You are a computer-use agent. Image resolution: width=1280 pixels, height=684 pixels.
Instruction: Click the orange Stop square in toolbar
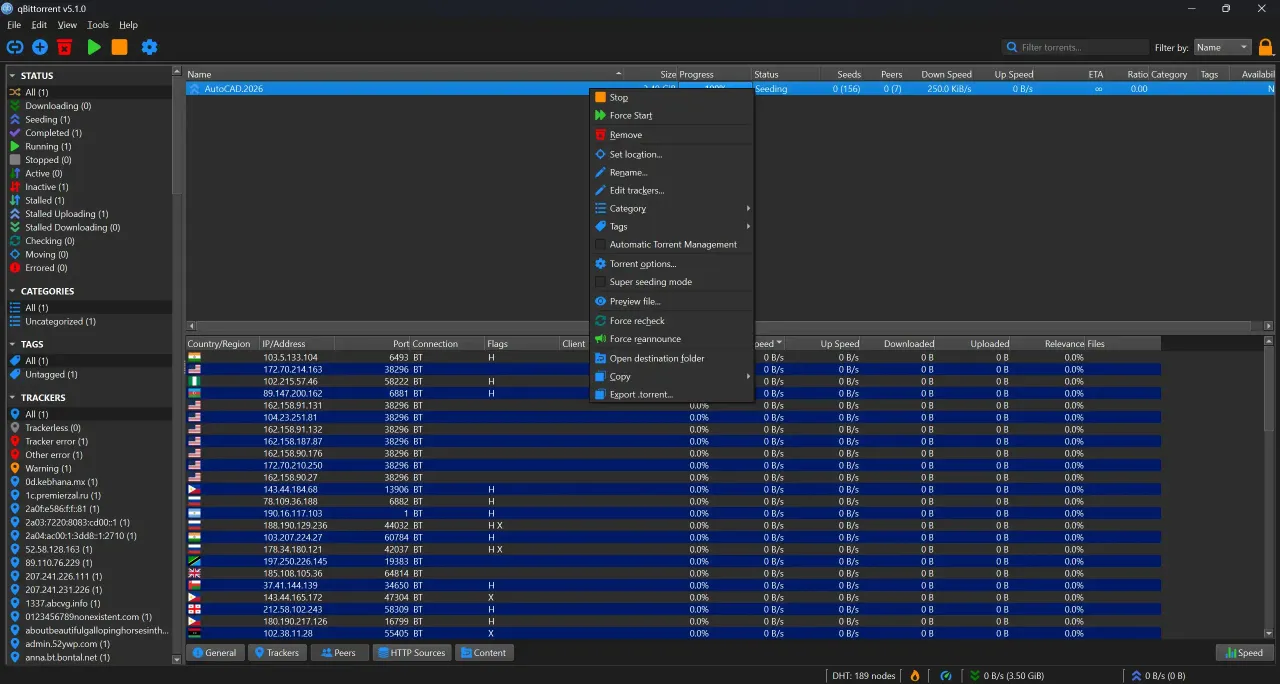[119, 47]
